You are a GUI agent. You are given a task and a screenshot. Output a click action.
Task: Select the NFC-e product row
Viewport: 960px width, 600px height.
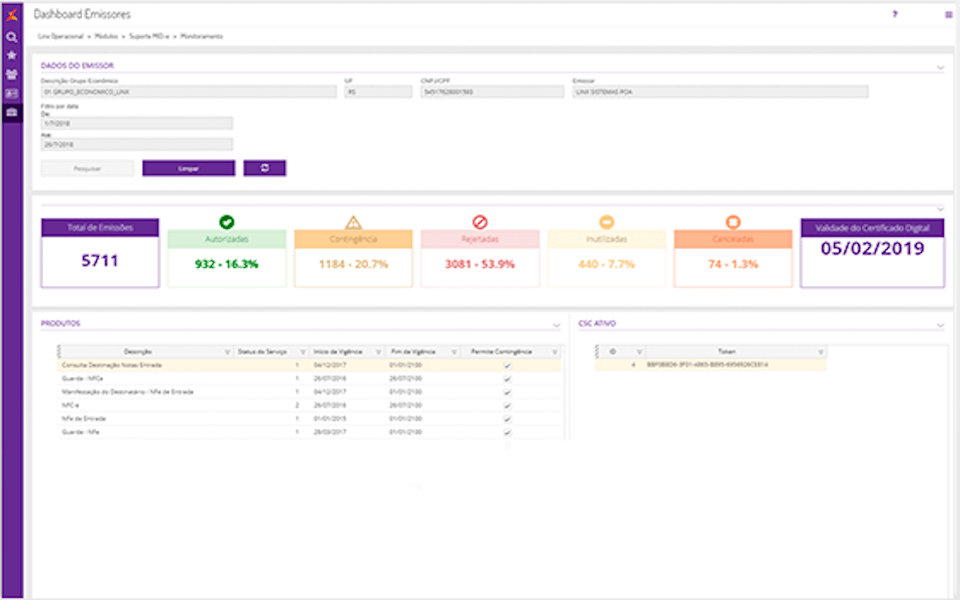tap(309, 405)
